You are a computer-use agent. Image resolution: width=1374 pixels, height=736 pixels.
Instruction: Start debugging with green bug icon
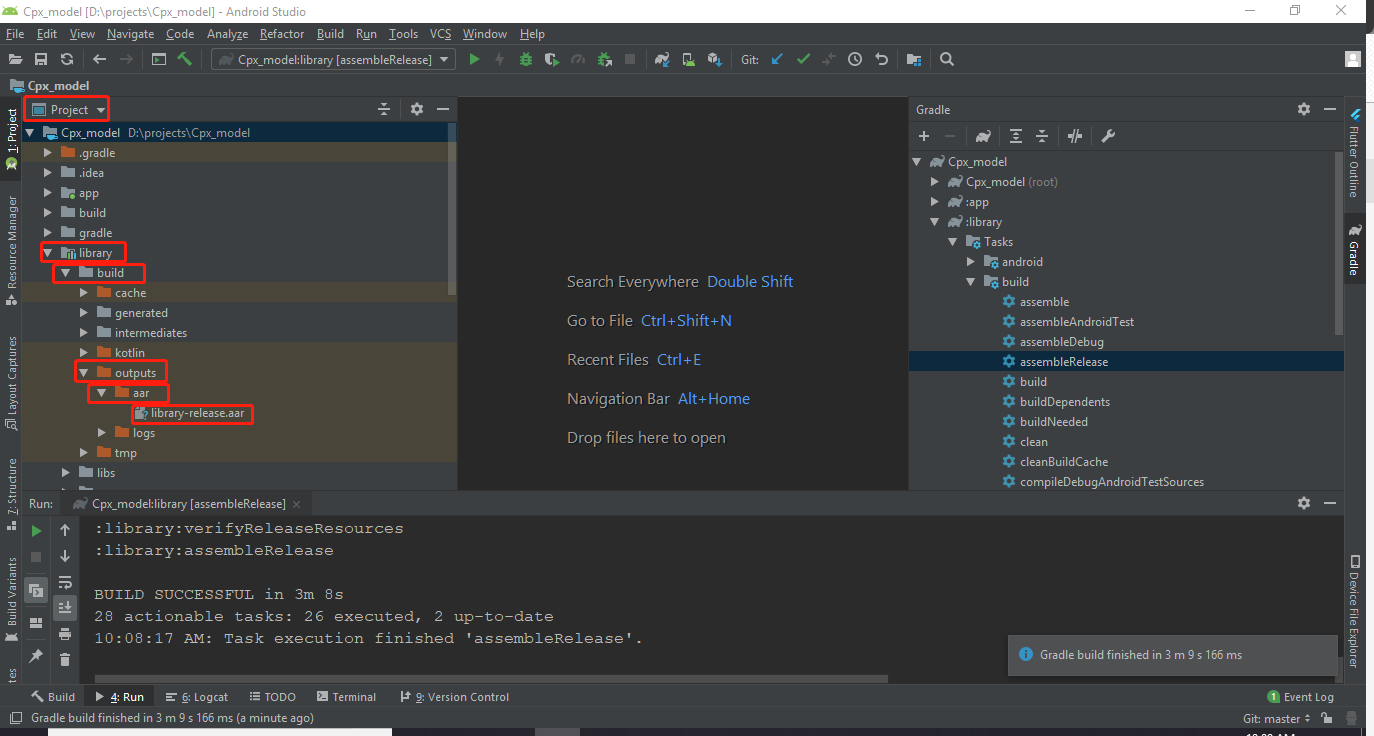pos(526,59)
